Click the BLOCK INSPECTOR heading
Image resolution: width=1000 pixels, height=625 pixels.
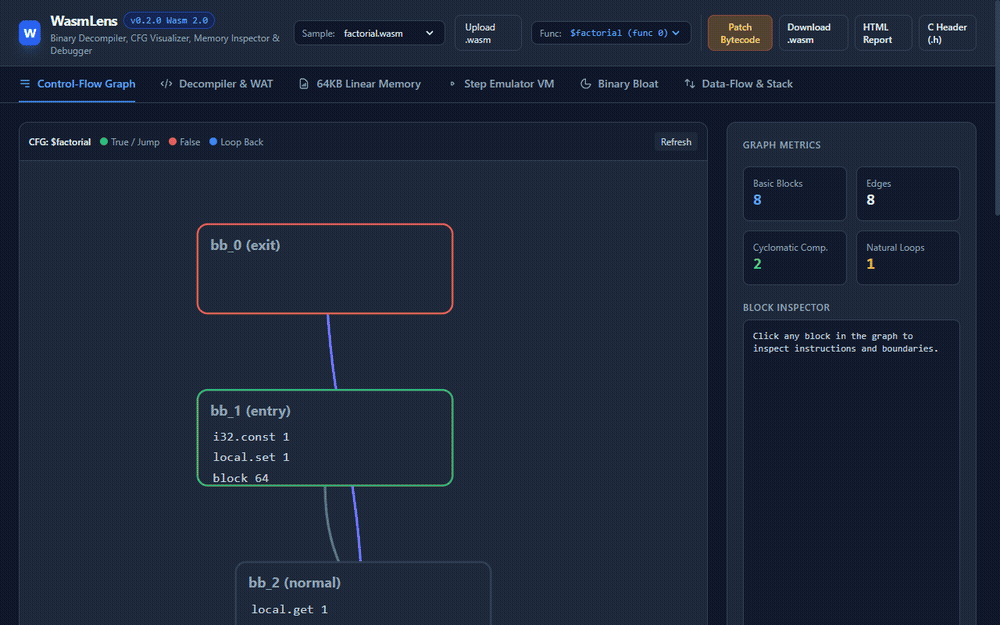[x=786, y=307]
